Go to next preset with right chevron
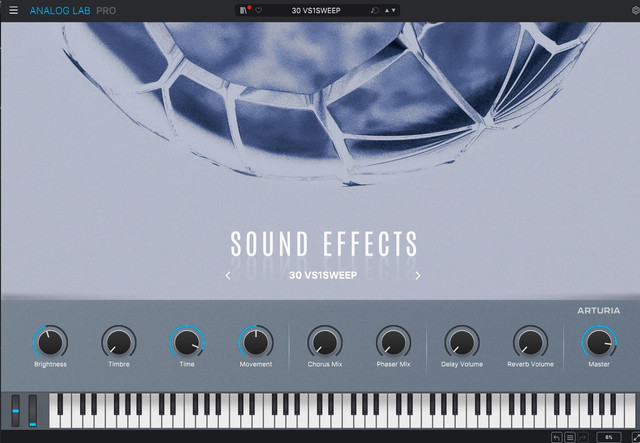 point(418,276)
